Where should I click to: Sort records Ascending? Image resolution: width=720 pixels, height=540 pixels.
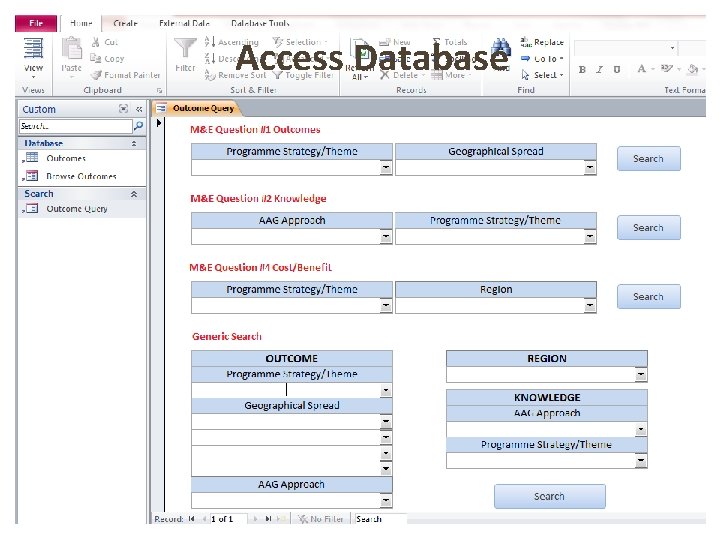click(232, 42)
